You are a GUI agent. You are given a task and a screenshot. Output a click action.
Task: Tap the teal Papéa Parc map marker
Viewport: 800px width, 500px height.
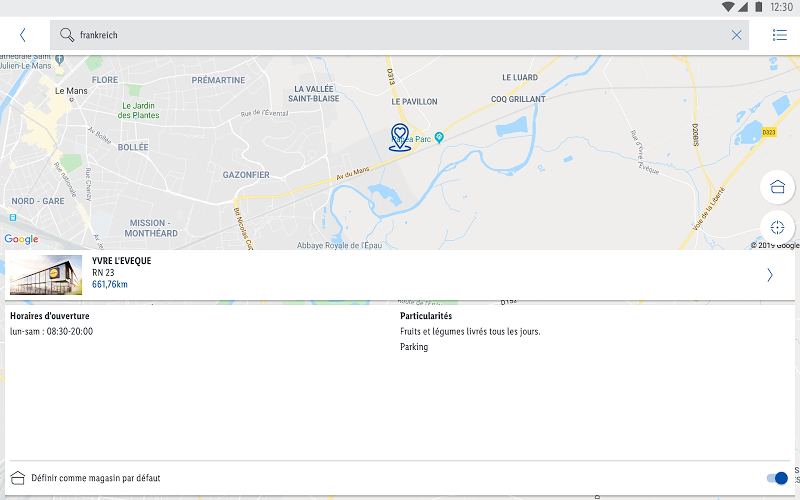439,137
